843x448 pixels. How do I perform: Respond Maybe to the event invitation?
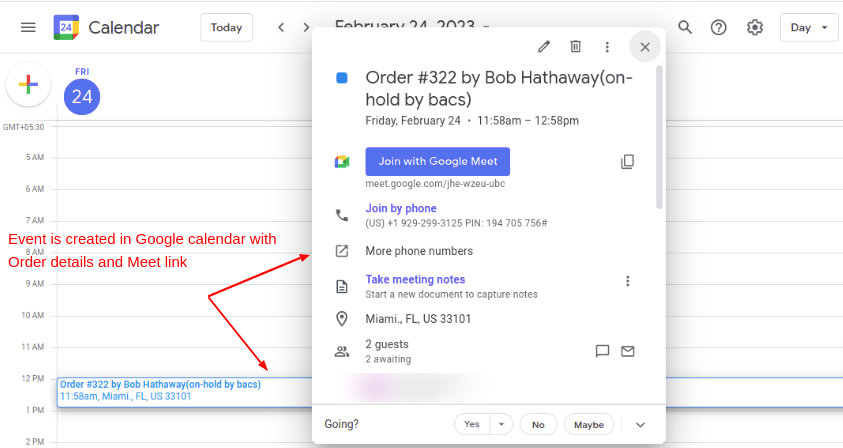pos(588,424)
